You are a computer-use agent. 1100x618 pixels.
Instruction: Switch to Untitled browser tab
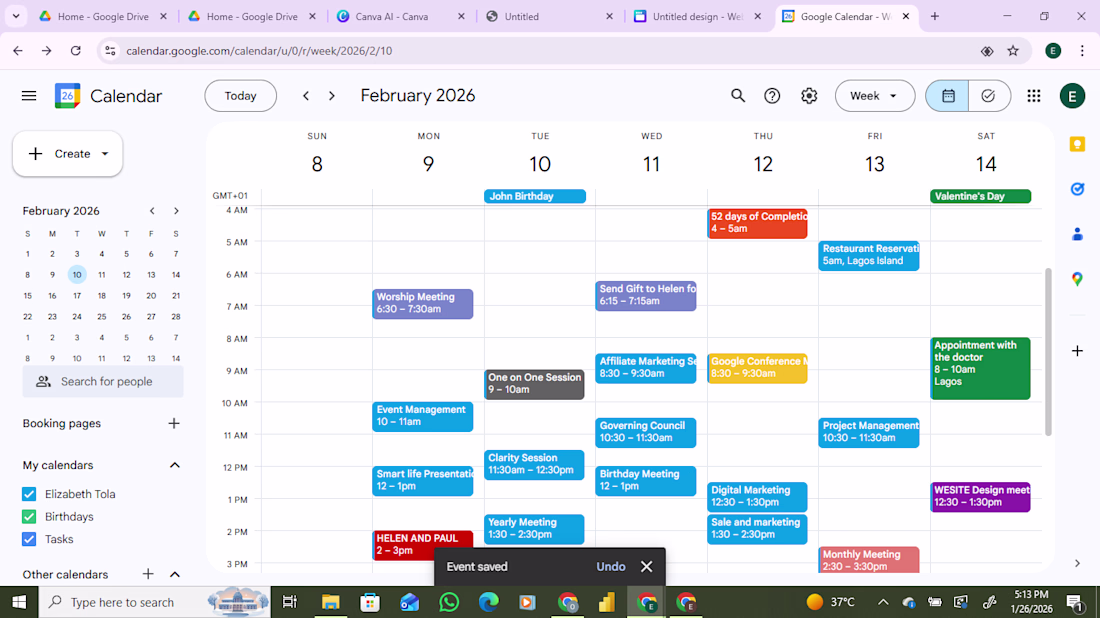(x=549, y=16)
